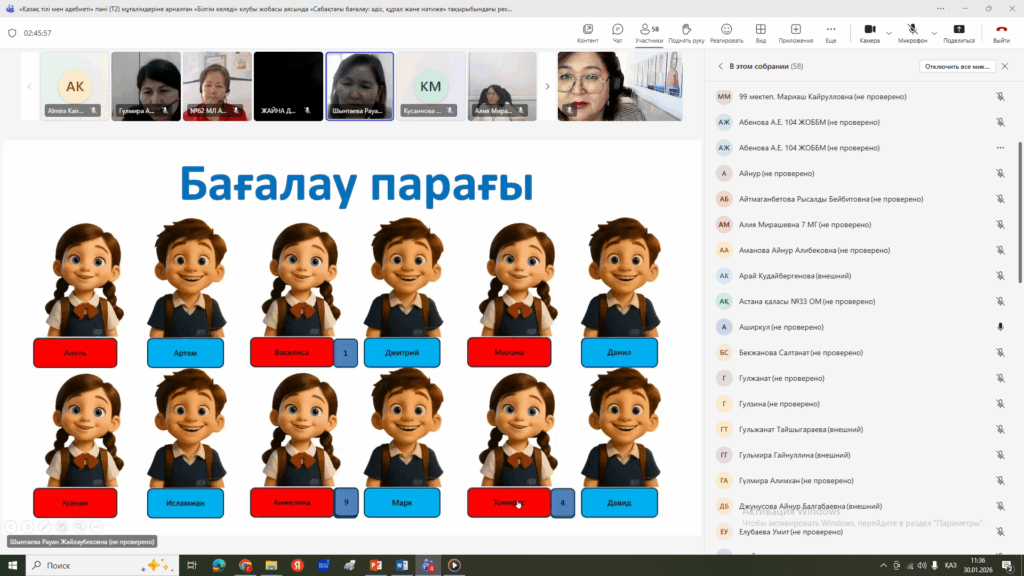
Task: Open PowerPoint from the Windows taskbar
Action: coord(377,565)
